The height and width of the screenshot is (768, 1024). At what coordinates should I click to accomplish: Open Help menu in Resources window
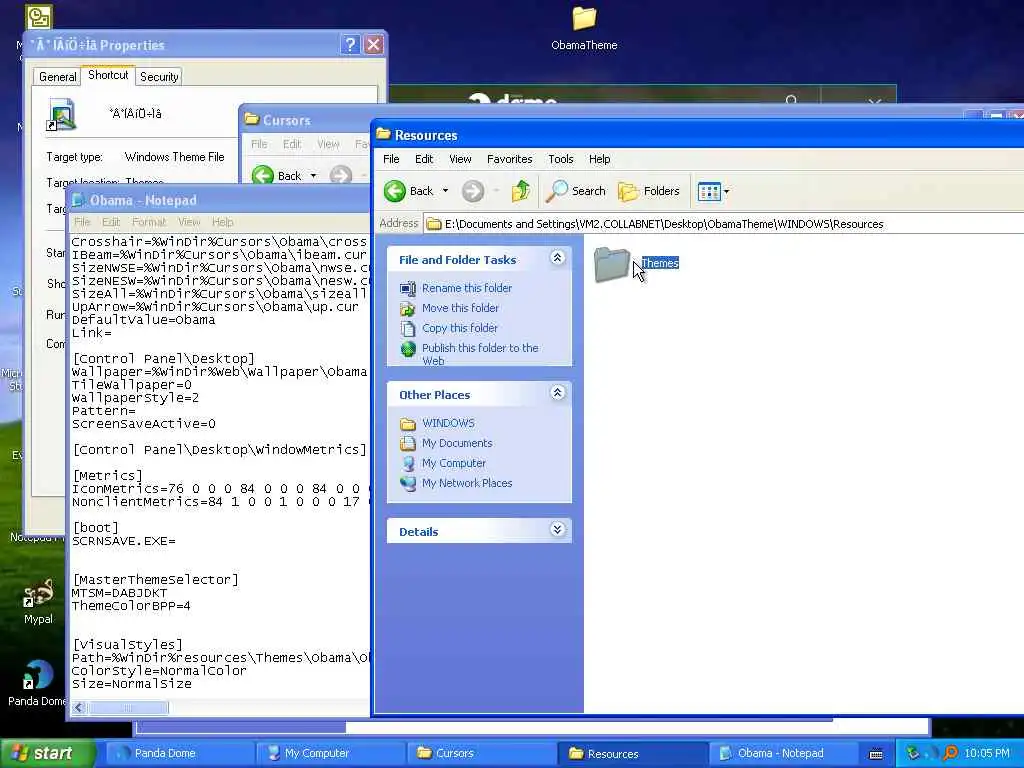click(599, 159)
